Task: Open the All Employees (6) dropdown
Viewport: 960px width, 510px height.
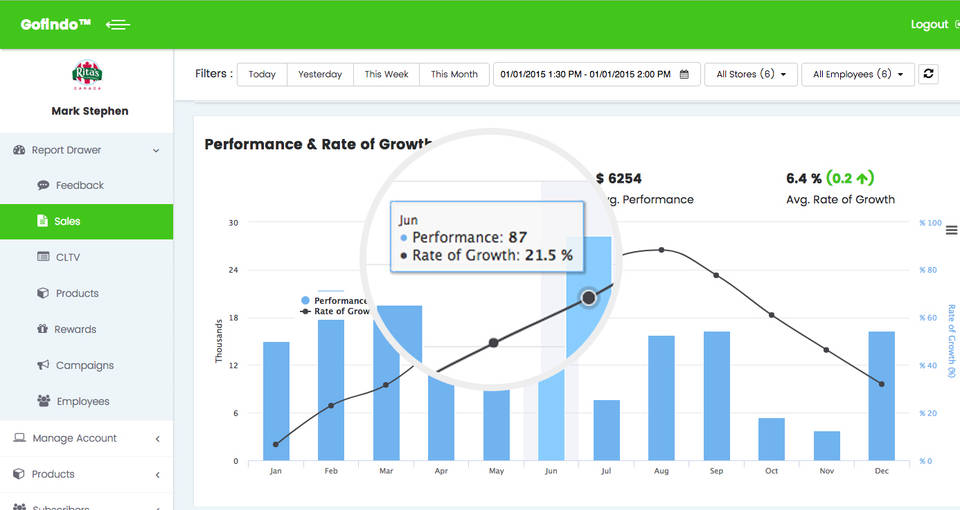Action: 858,74
